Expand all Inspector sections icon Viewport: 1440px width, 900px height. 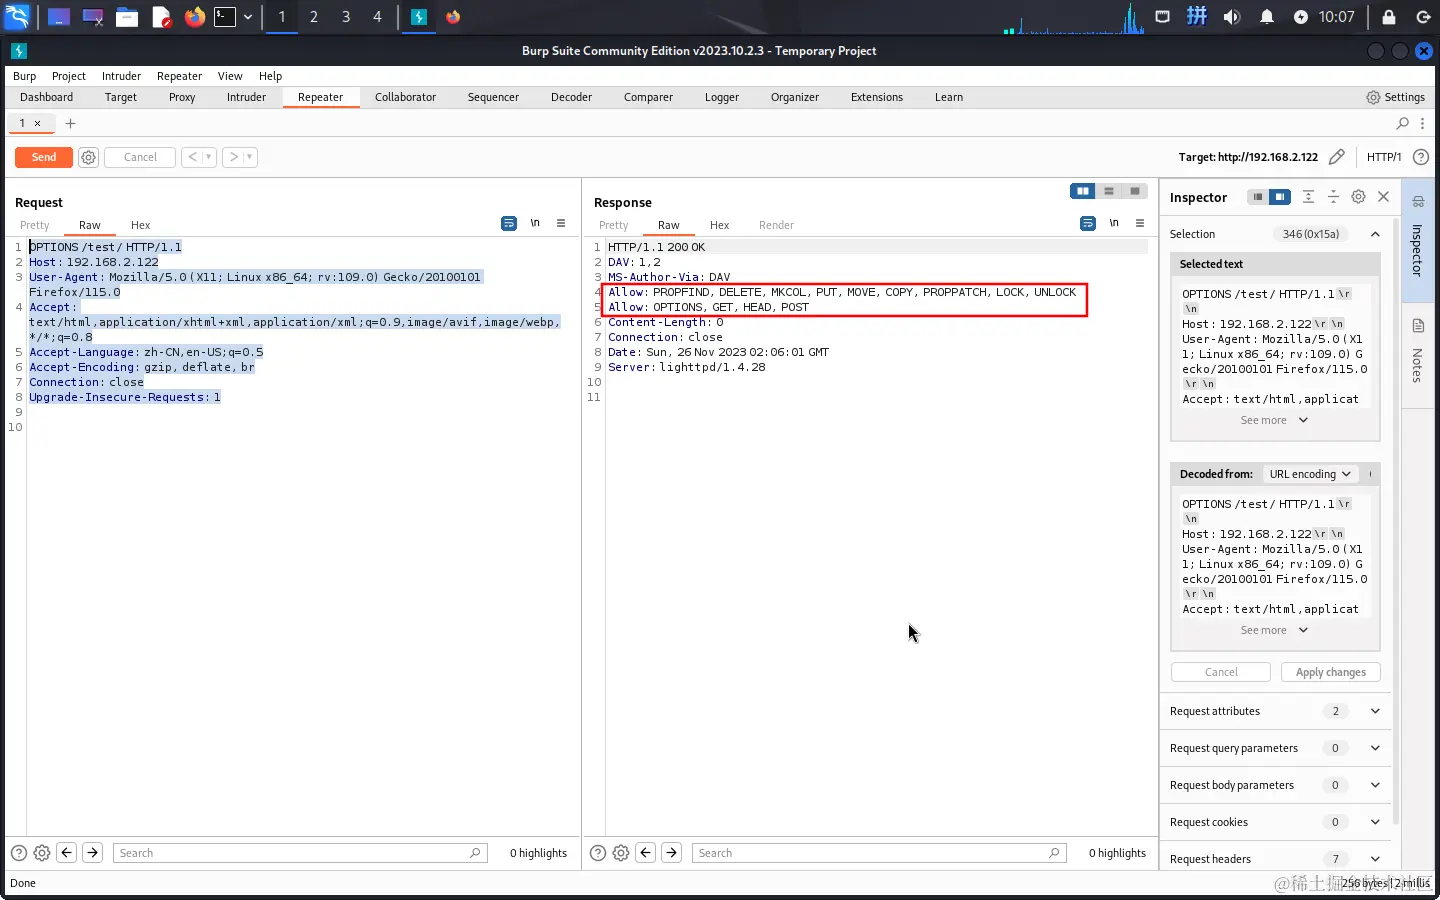click(1308, 197)
